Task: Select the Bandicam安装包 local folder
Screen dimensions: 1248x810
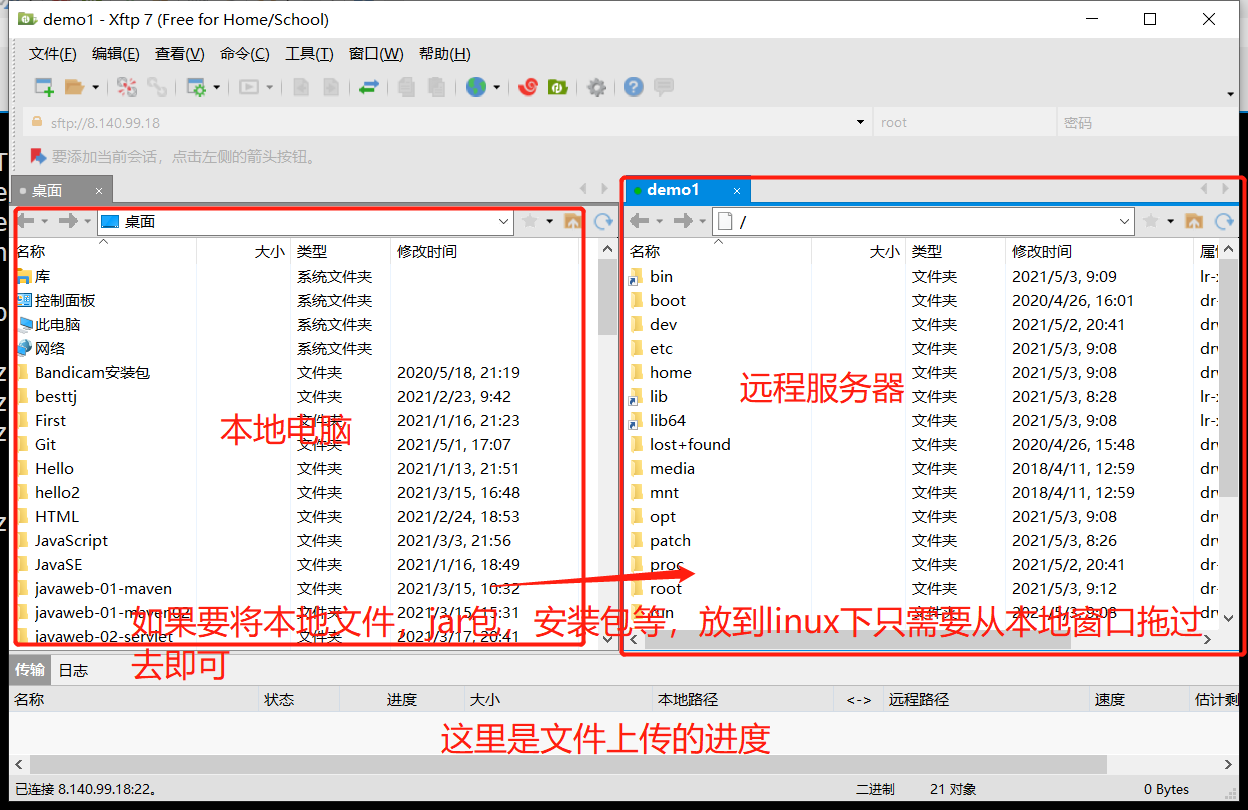Action: 92,372
